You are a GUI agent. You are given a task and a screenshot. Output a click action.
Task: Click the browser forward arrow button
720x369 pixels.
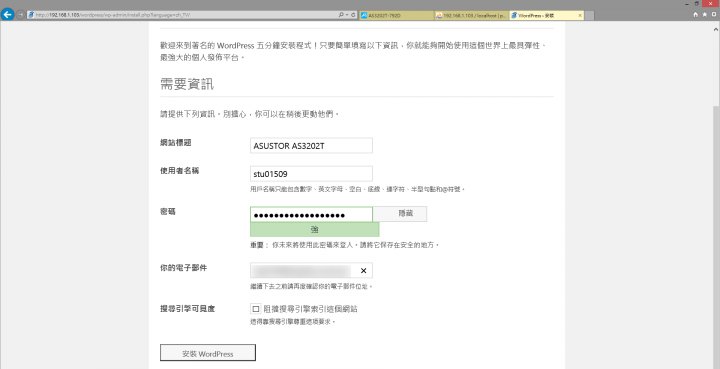tap(21, 15)
